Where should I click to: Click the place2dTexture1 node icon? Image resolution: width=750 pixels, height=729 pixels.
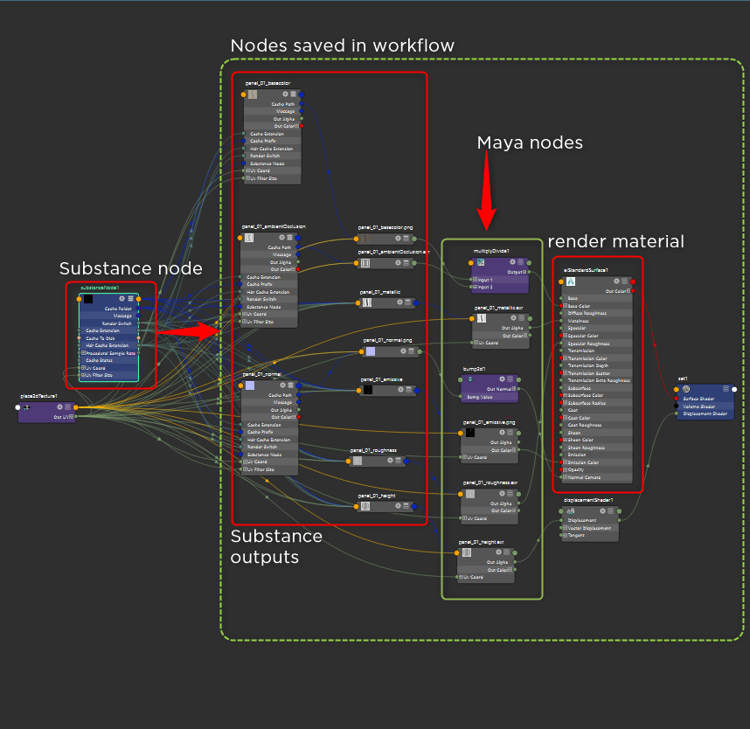(27, 408)
